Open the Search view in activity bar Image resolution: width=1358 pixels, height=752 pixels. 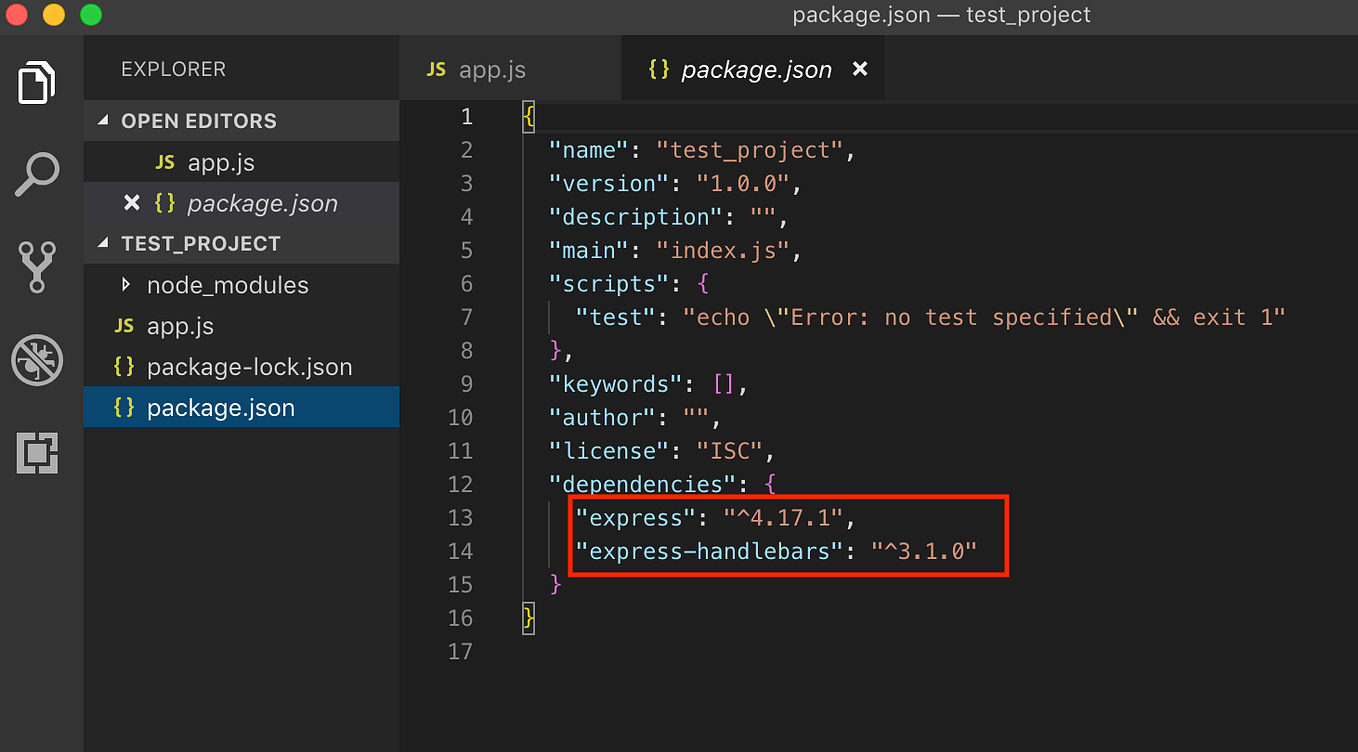pos(38,176)
